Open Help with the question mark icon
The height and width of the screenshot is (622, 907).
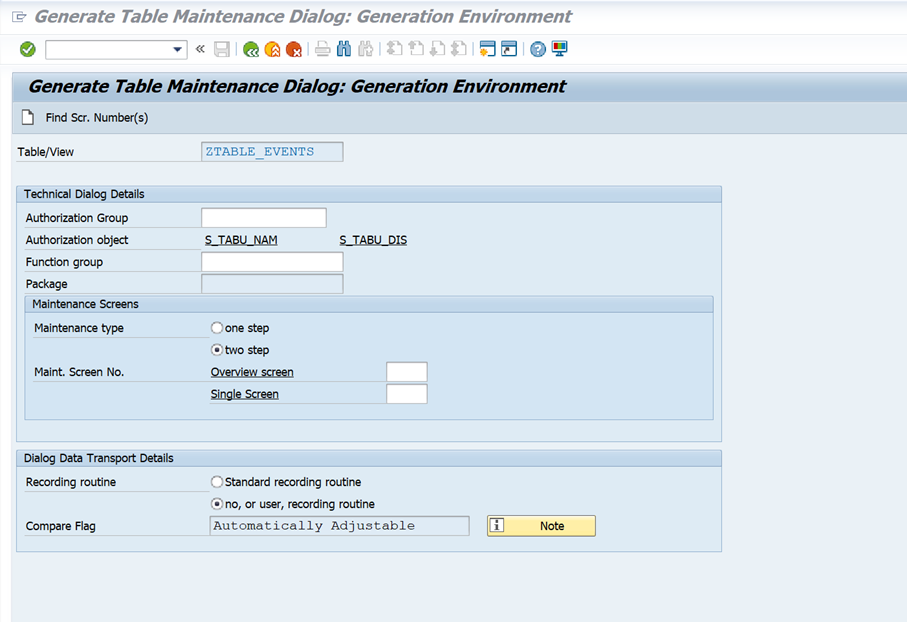538,49
